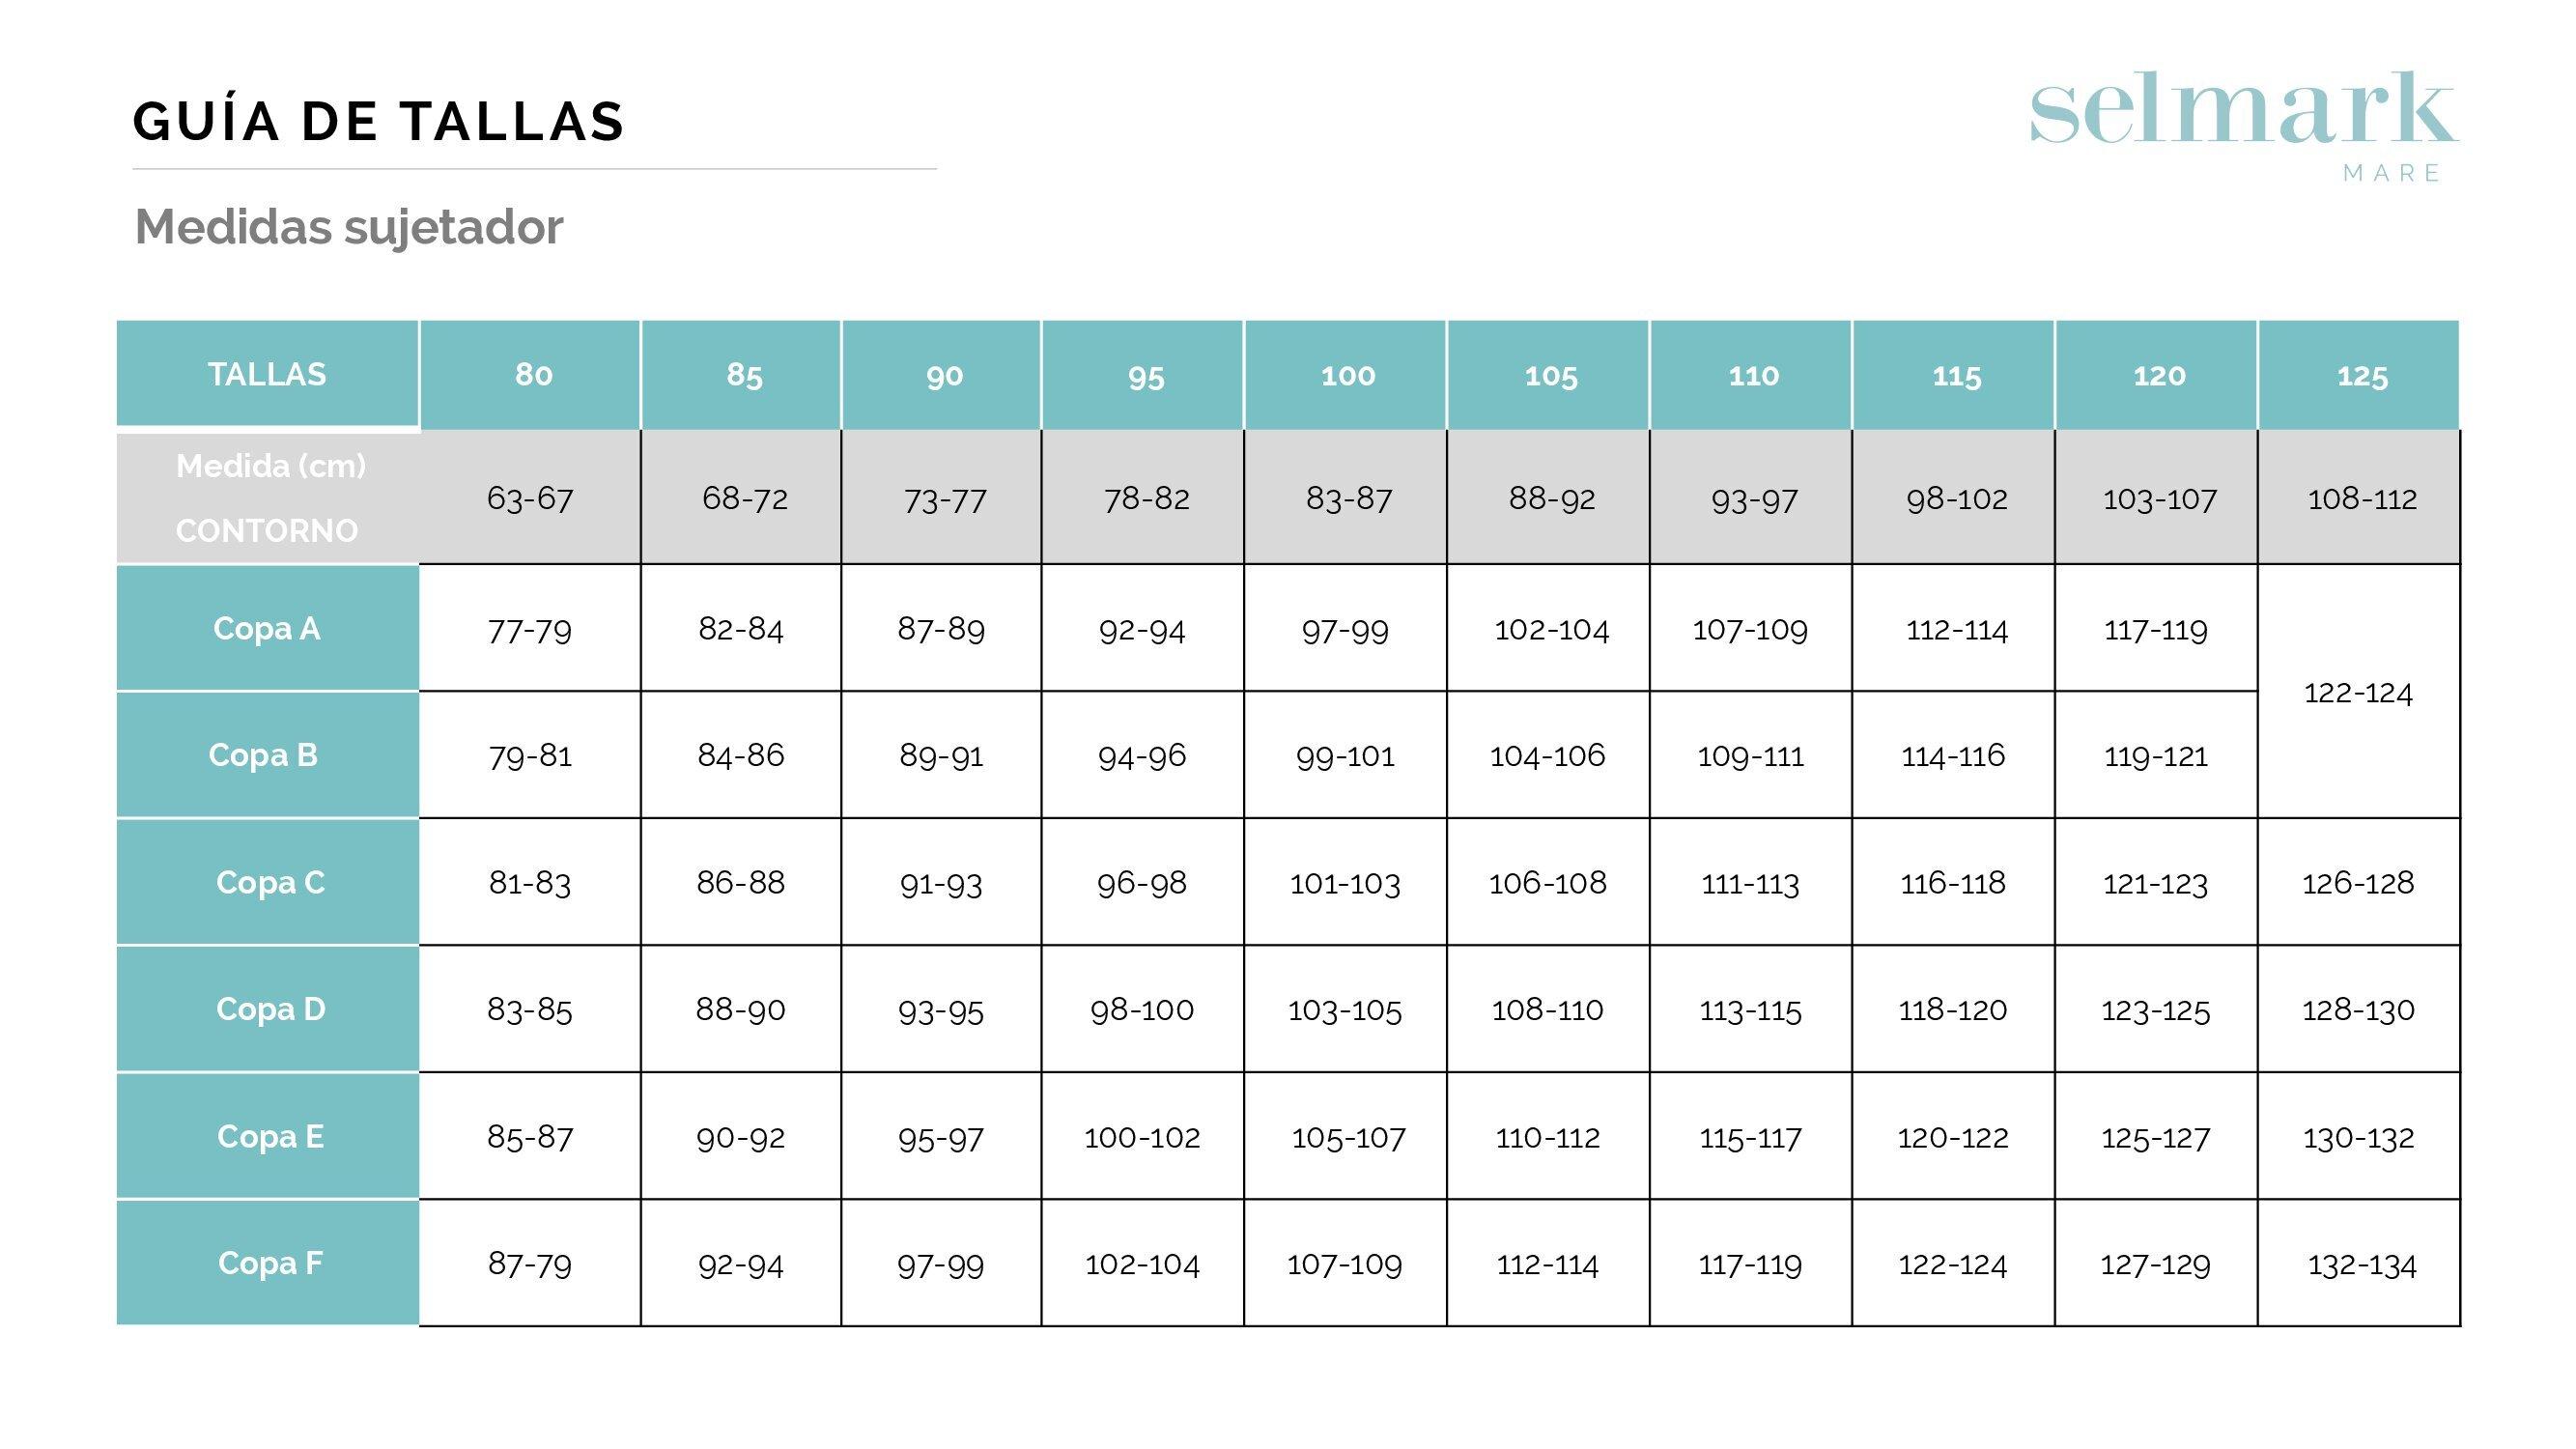Select the size 80 column header
Screen dimensions: 2576x1449
[533, 375]
